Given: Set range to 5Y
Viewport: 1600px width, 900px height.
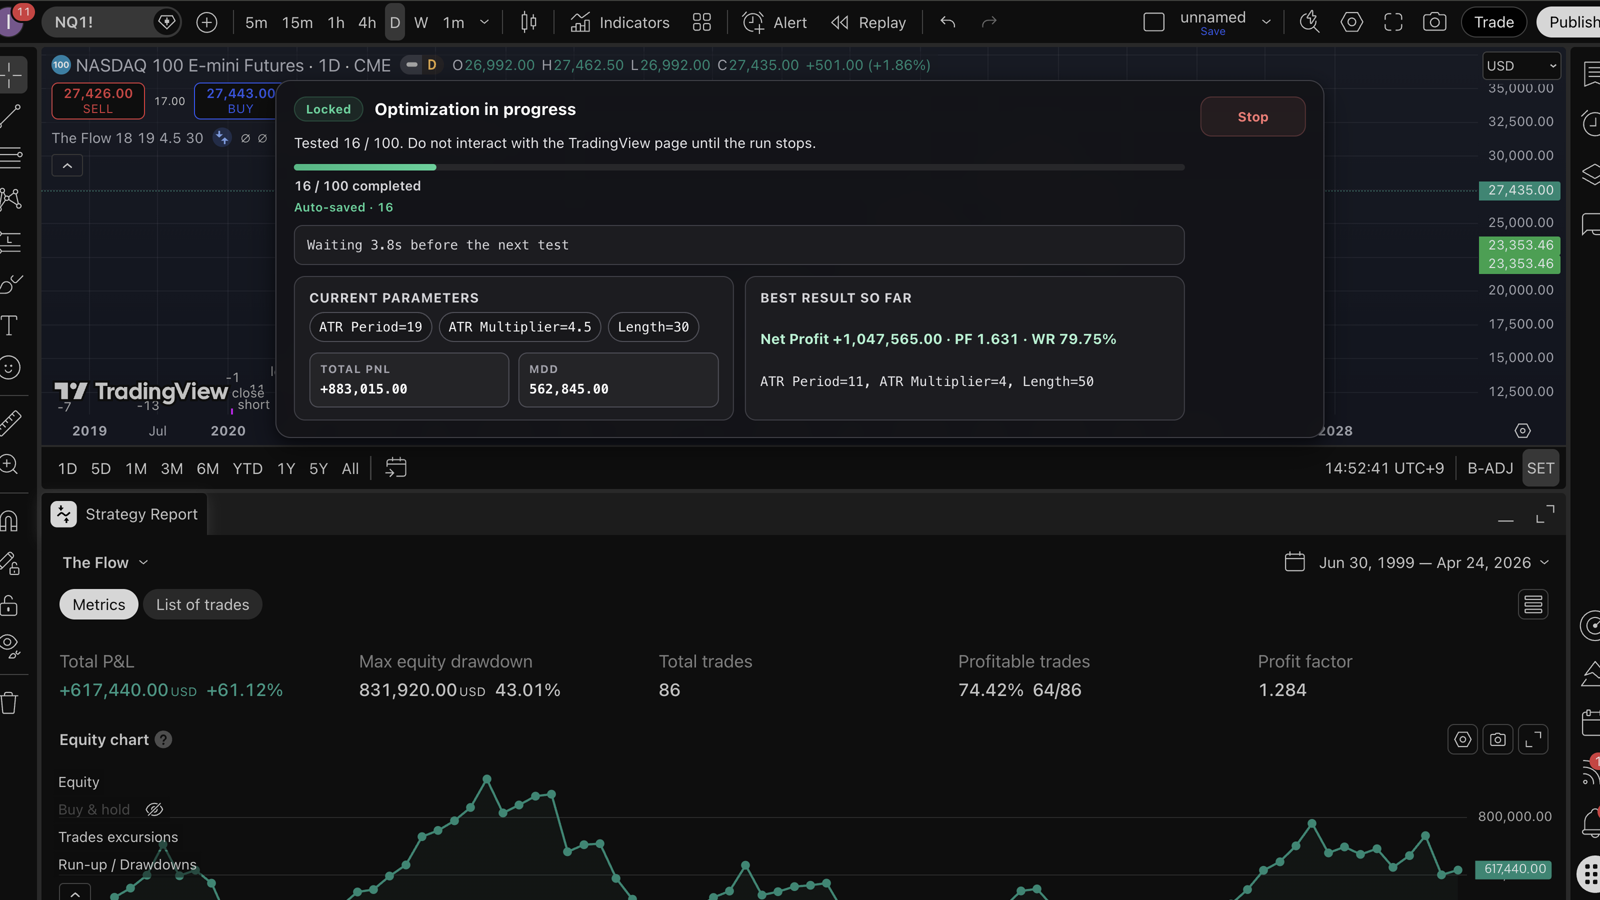Looking at the screenshot, I should coord(318,468).
